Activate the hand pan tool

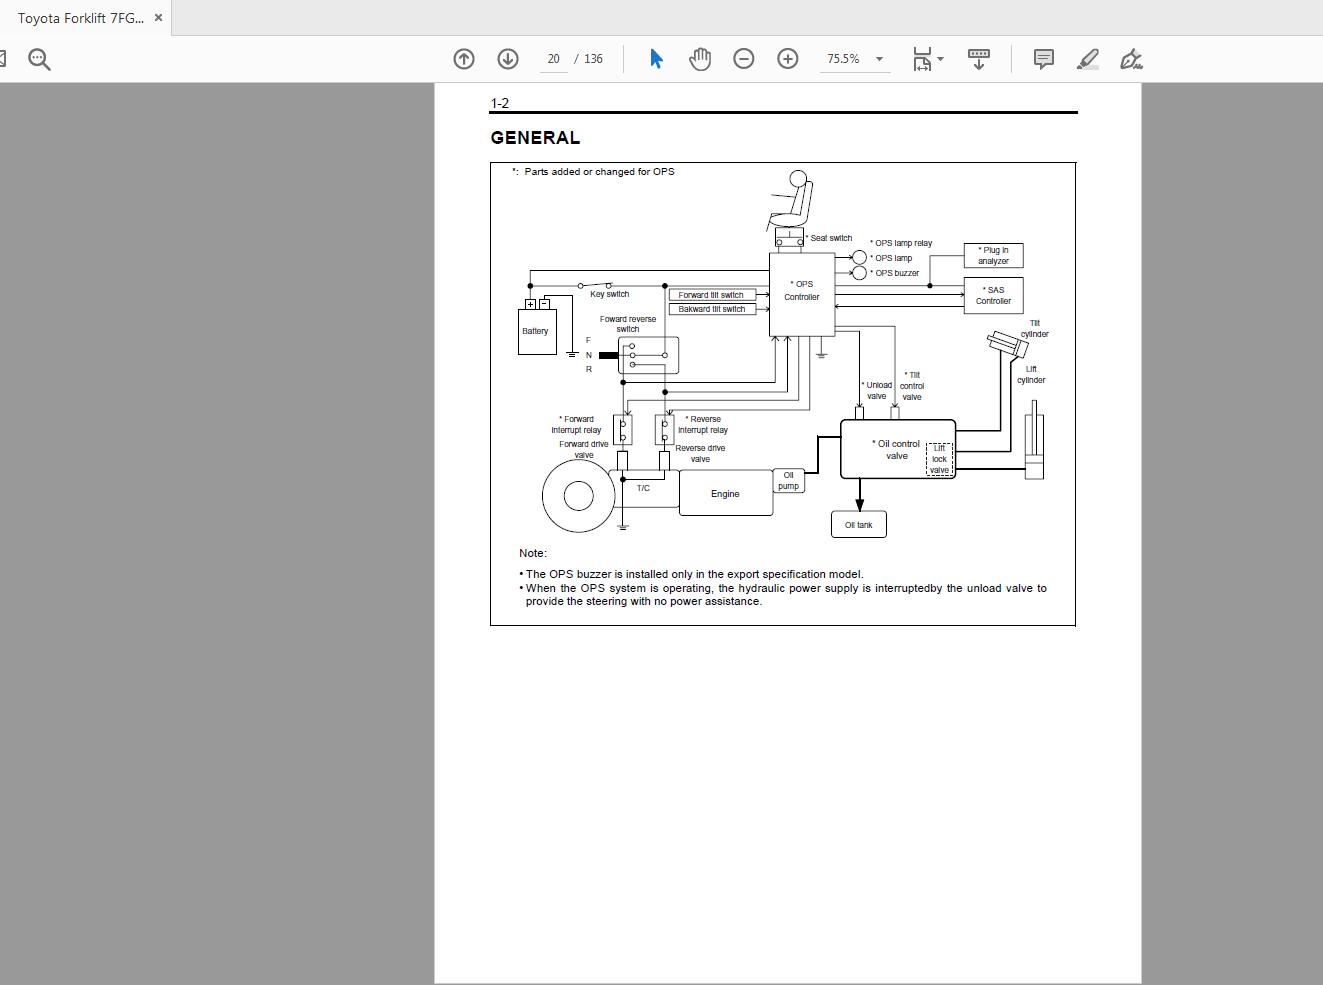click(x=700, y=59)
